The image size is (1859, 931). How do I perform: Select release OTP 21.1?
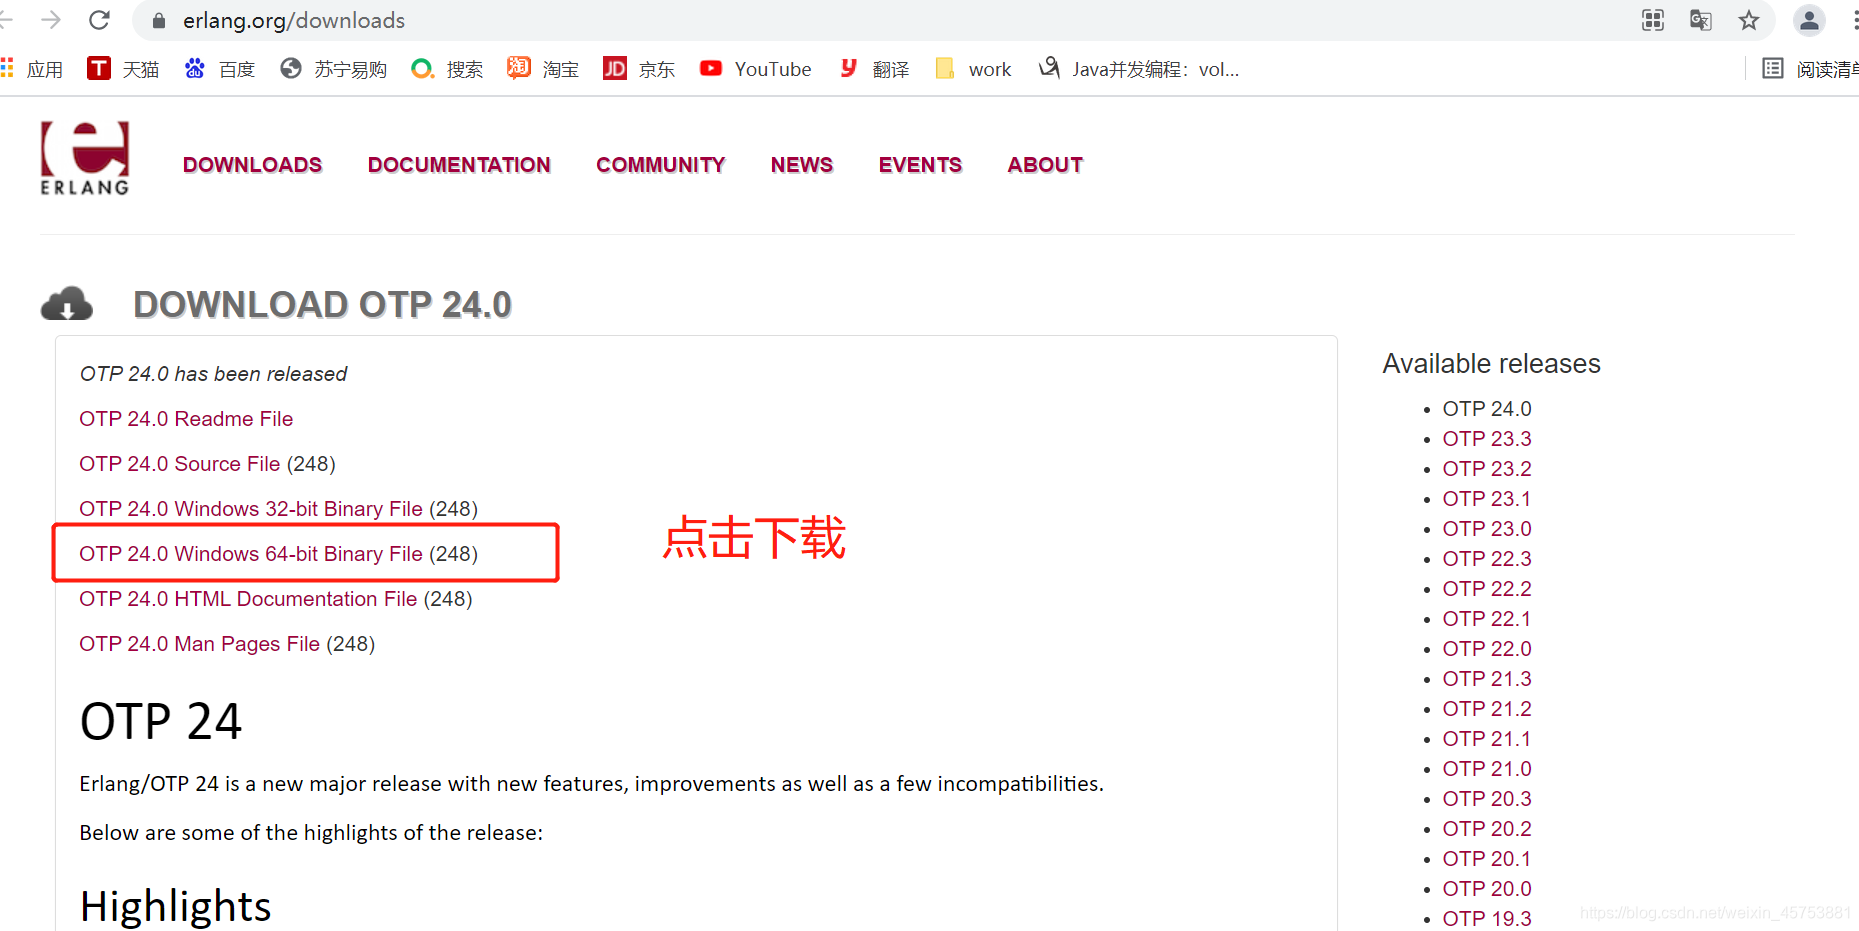[1487, 739]
